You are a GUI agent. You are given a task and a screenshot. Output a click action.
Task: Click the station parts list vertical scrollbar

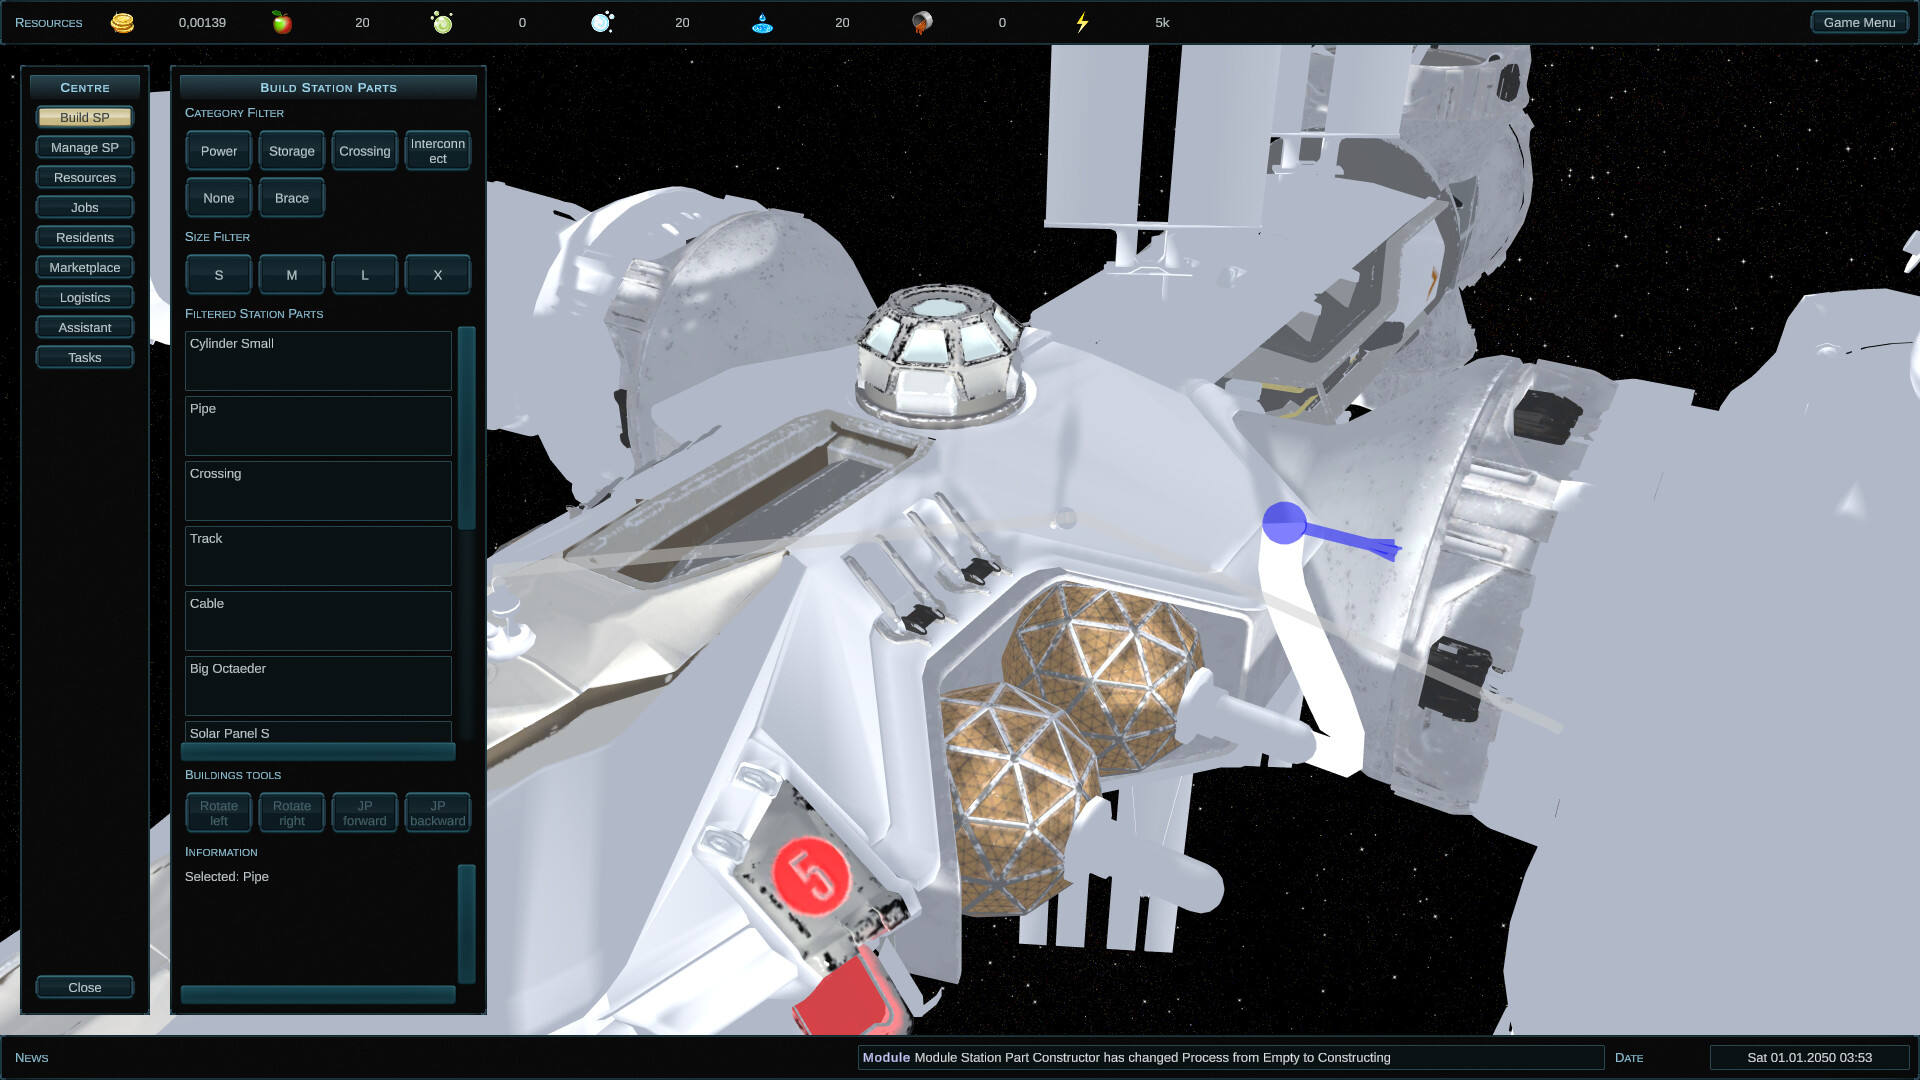pos(466,428)
